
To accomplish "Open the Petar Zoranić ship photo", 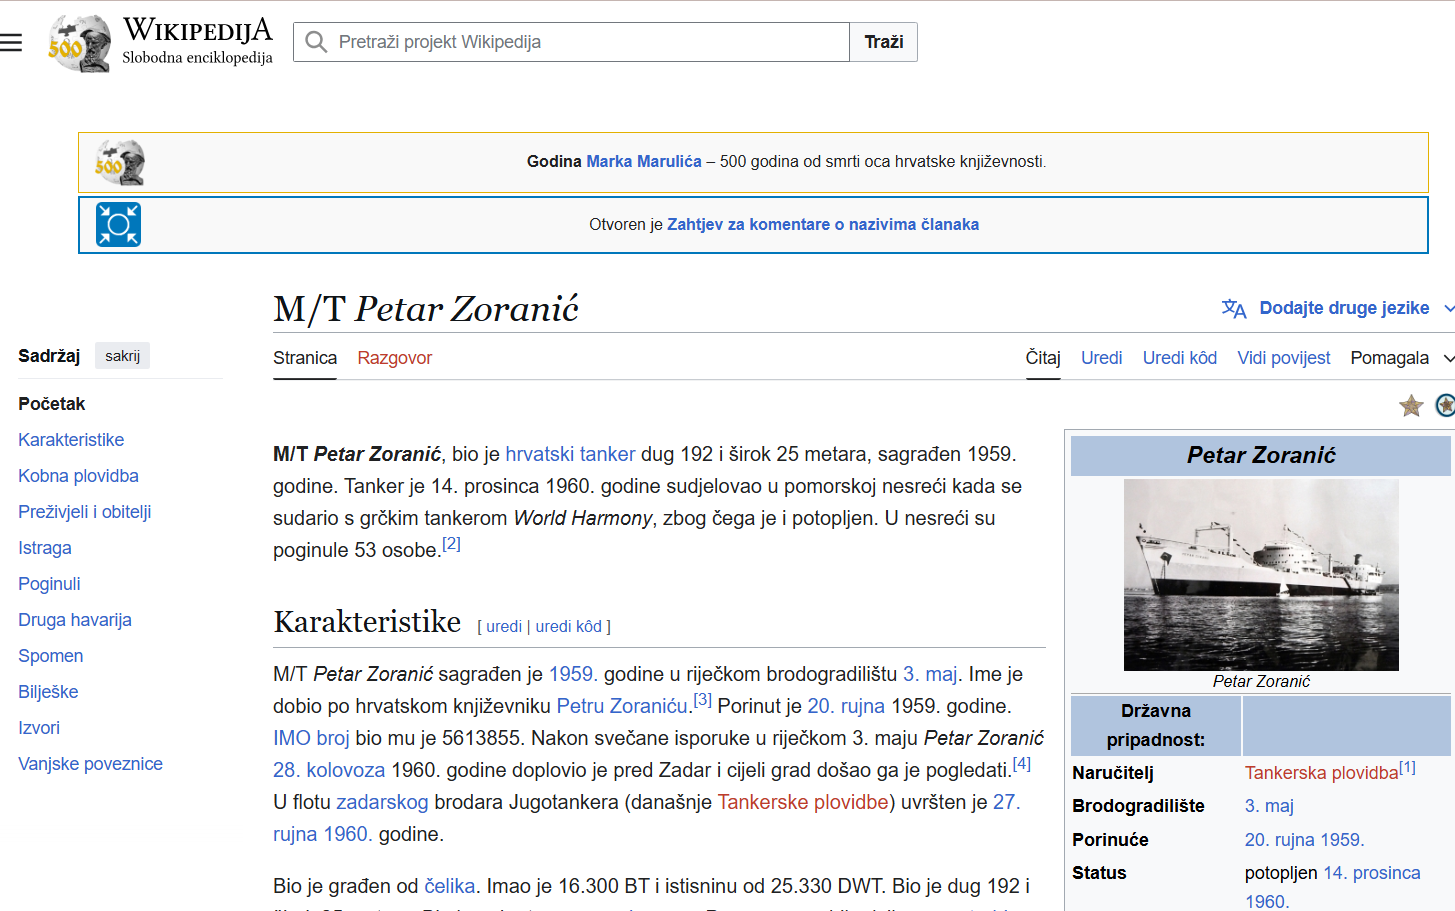I will [x=1261, y=574].
